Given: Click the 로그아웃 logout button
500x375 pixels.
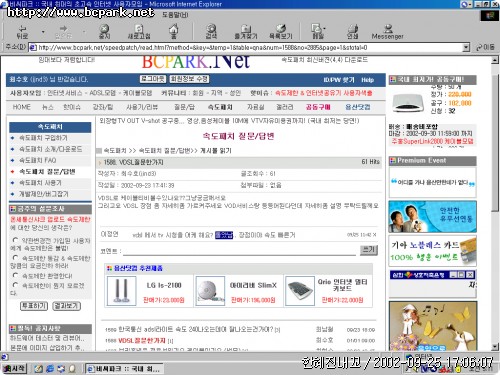Looking at the screenshot, I should [x=153, y=79].
